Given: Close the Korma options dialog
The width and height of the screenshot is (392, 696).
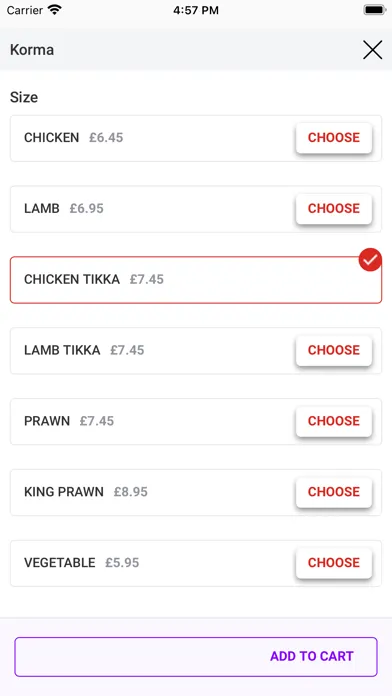Looking at the screenshot, I should (x=372, y=50).
